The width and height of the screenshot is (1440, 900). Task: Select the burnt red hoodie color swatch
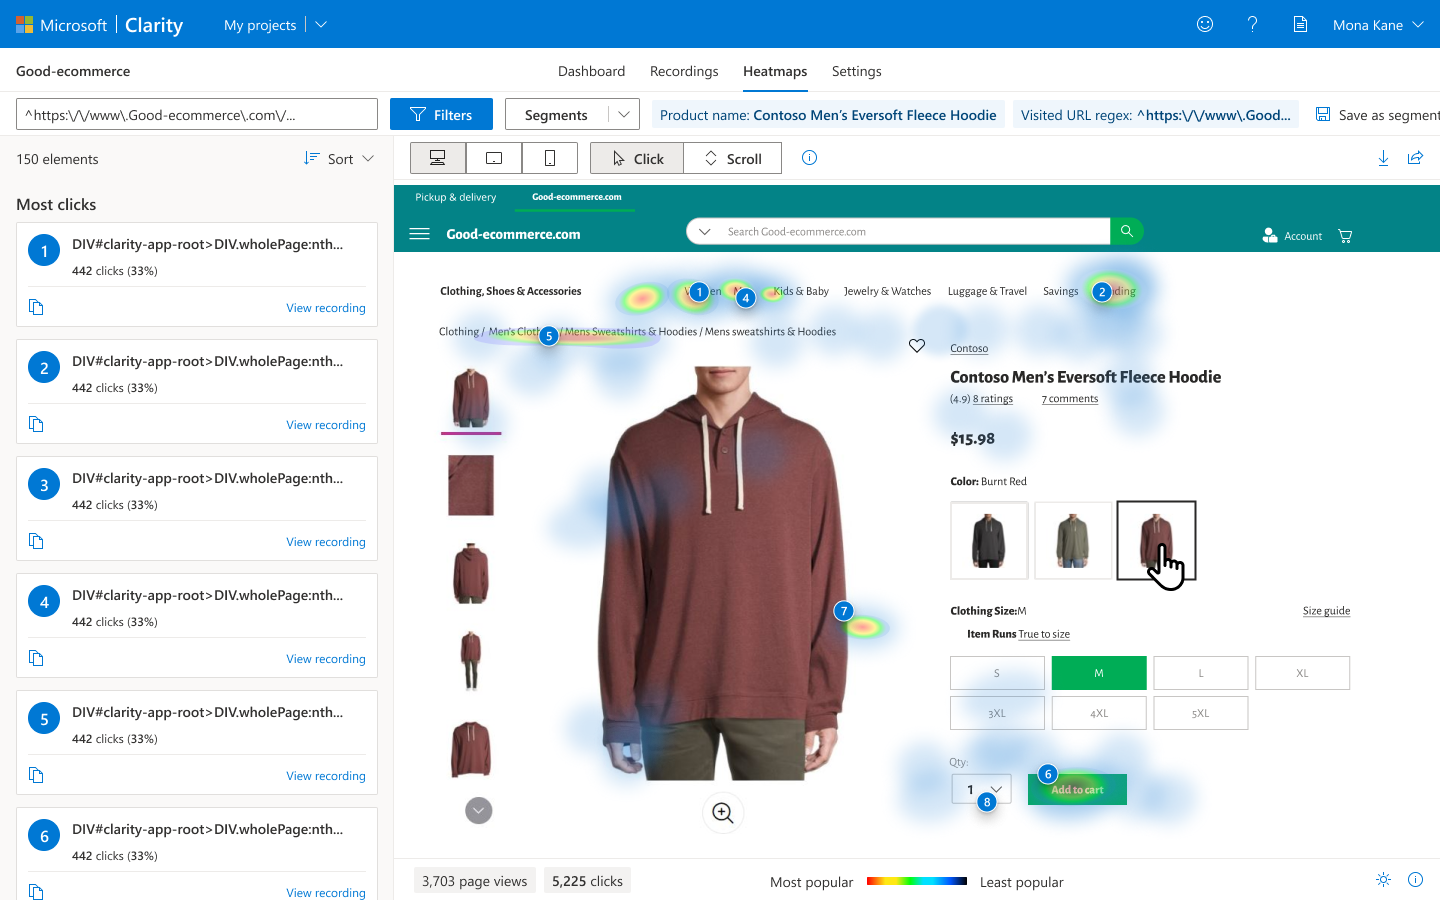[x=1156, y=540]
